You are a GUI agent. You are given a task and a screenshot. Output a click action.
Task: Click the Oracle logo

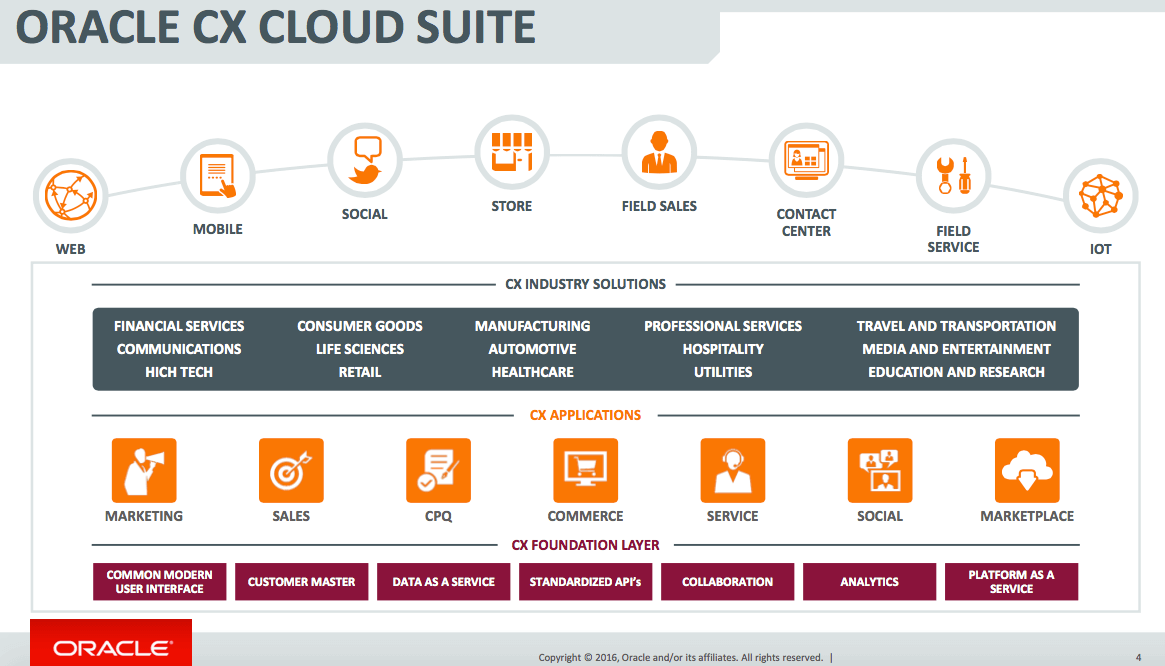(111, 648)
